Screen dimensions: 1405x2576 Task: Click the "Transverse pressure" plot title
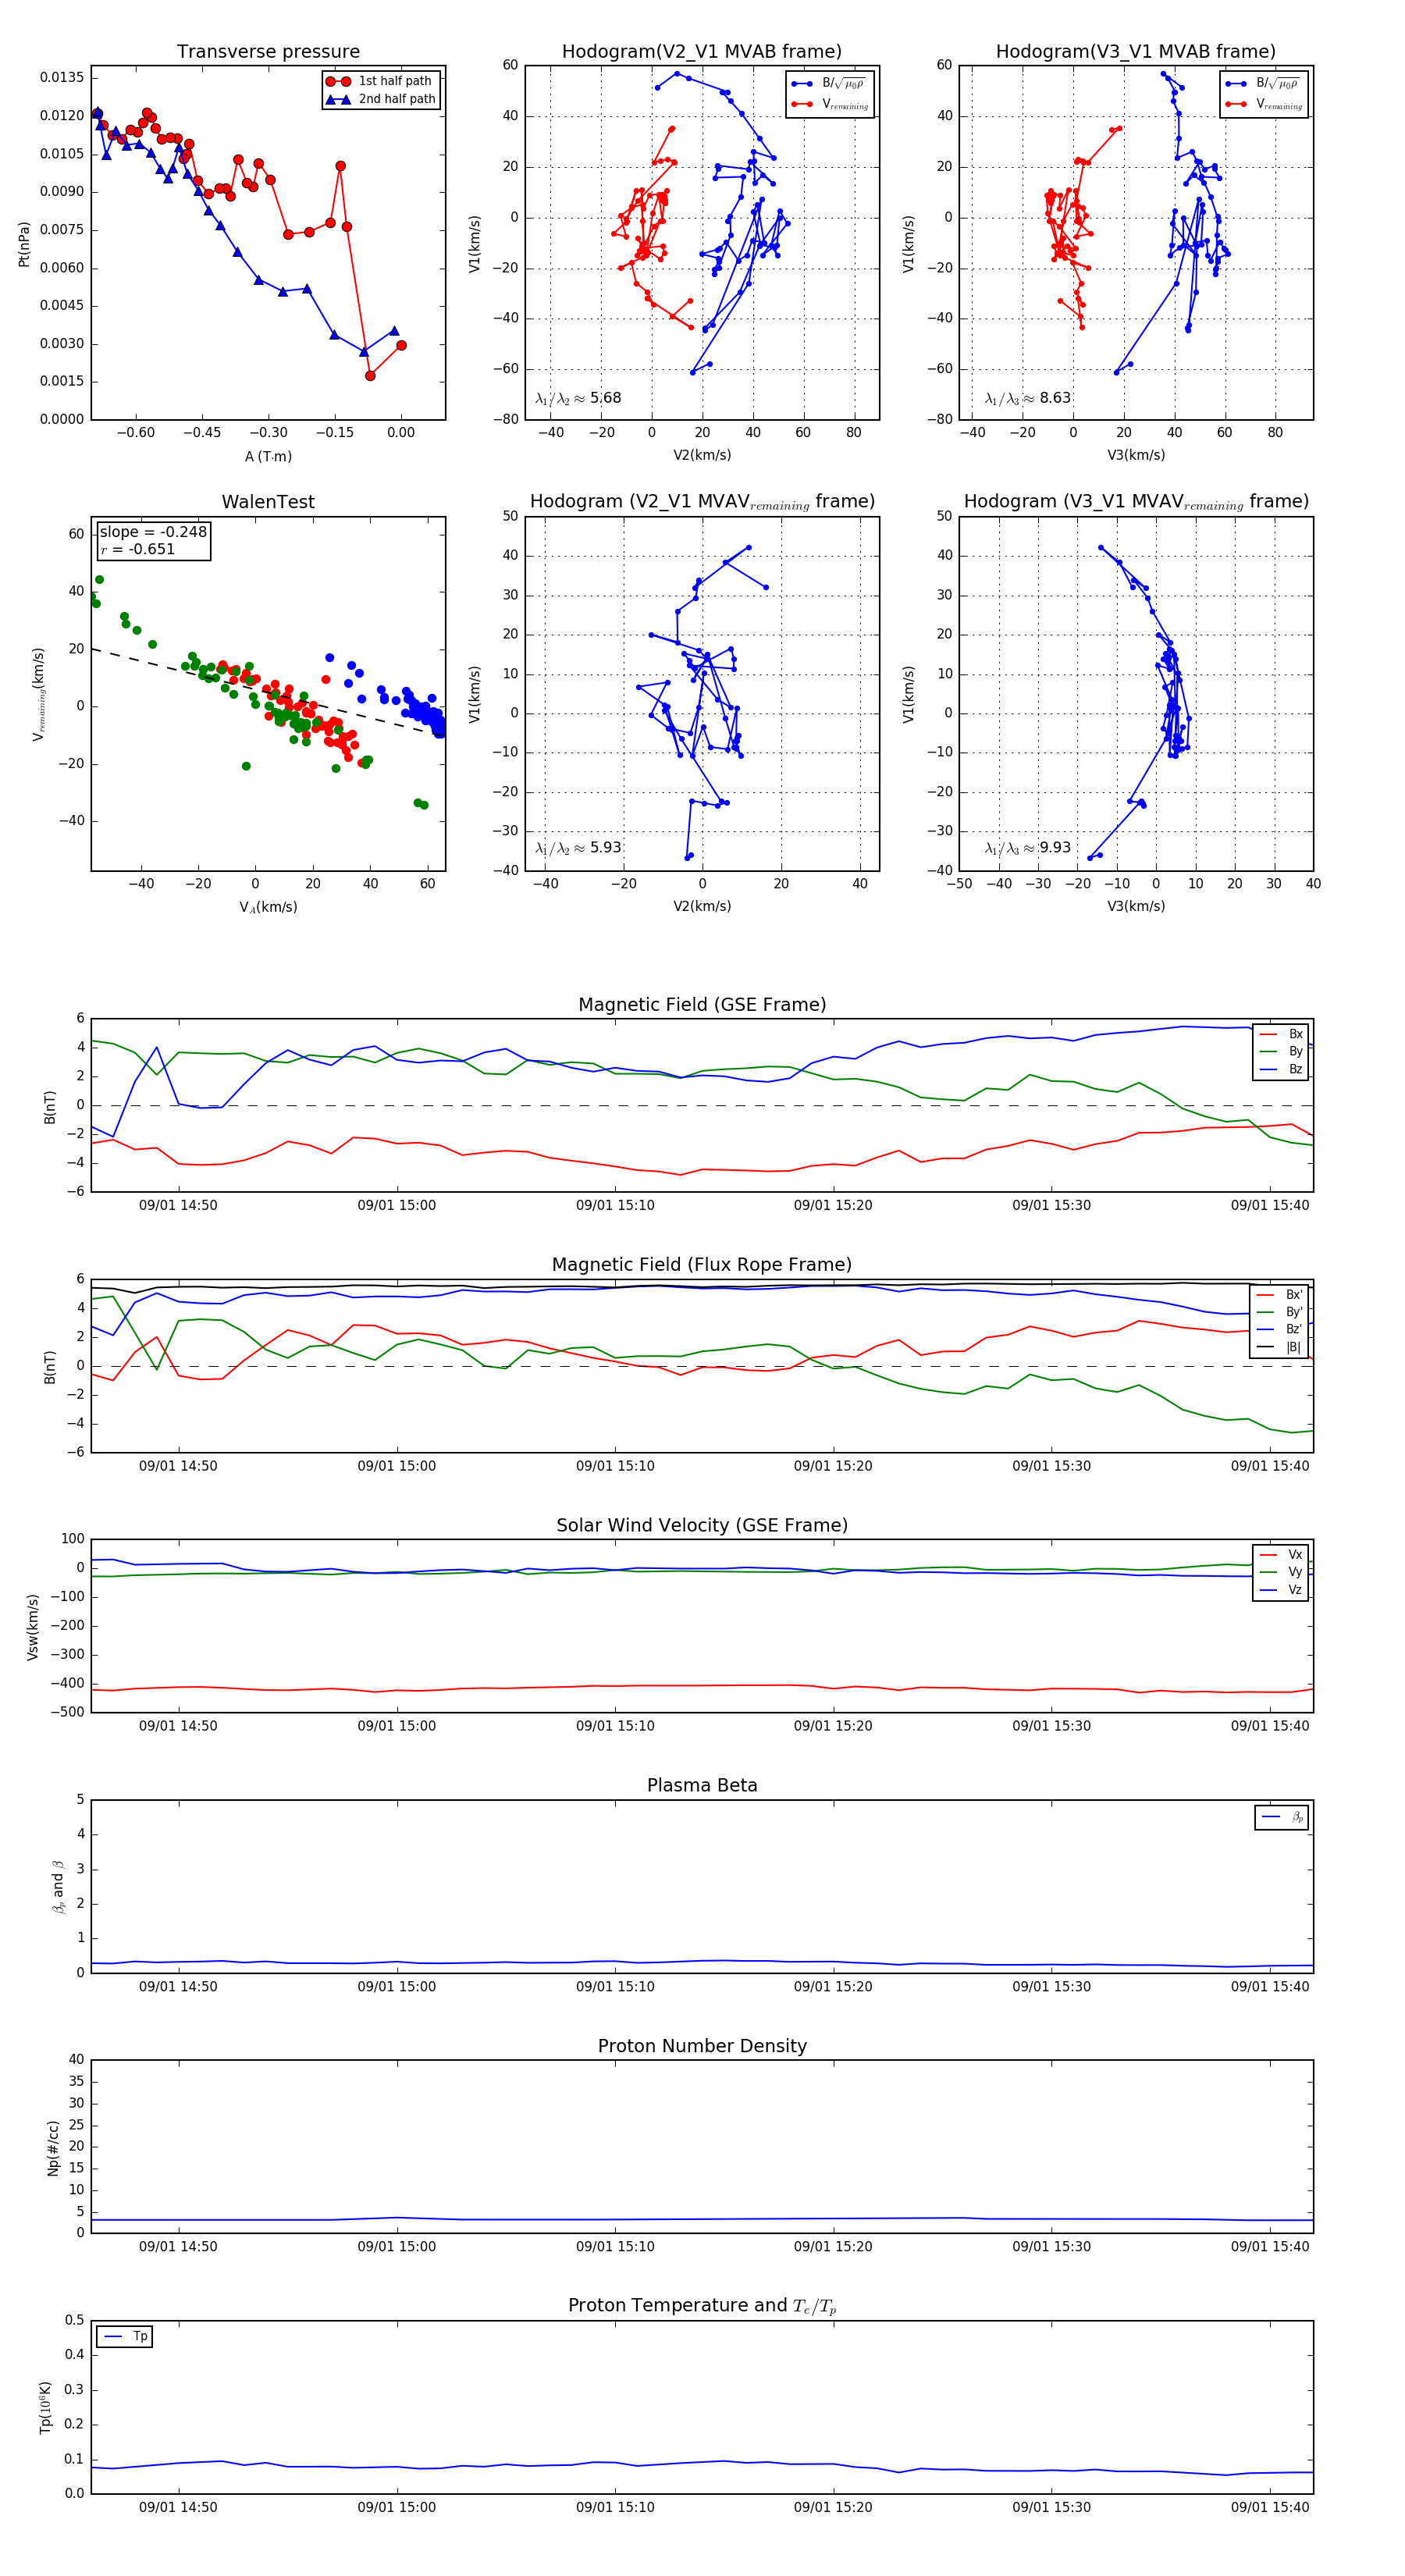pos(268,52)
